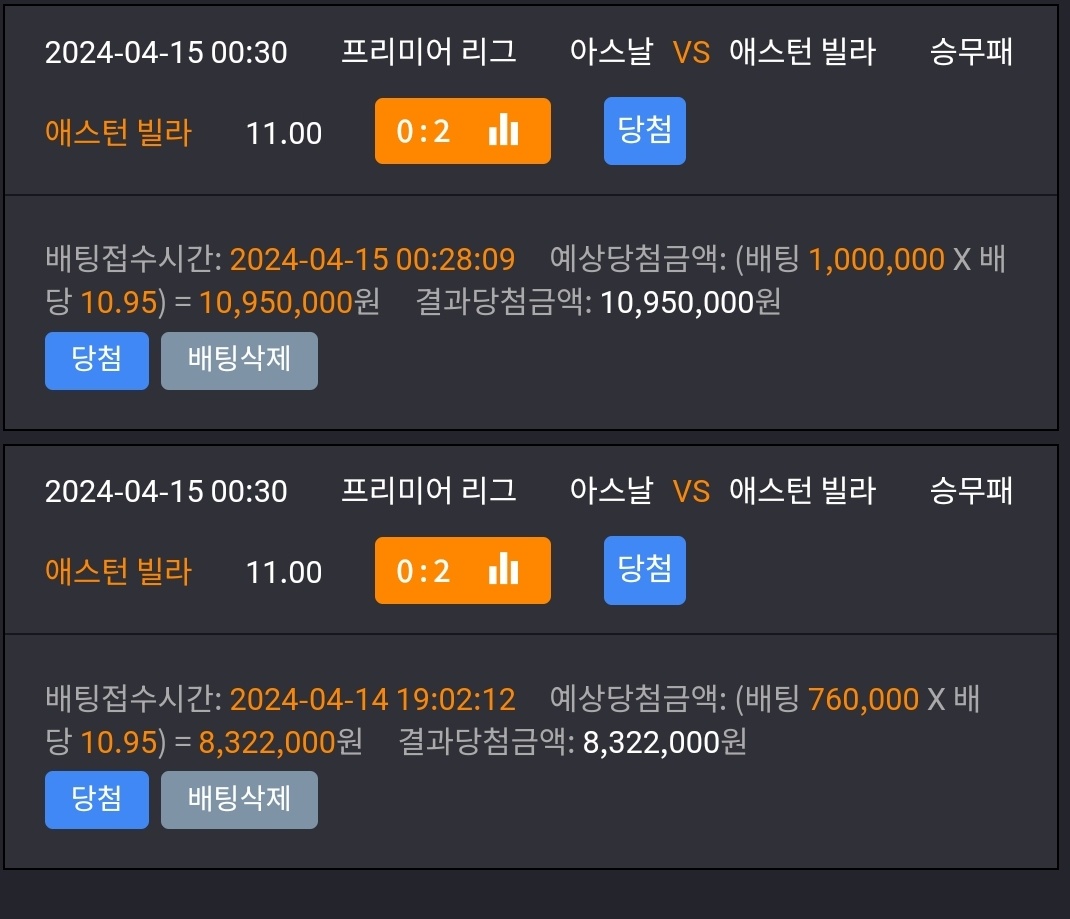Select 프리미어 리그 league in the 760,000 bet
Screen dimensions: 1070x919
point(429,491)
